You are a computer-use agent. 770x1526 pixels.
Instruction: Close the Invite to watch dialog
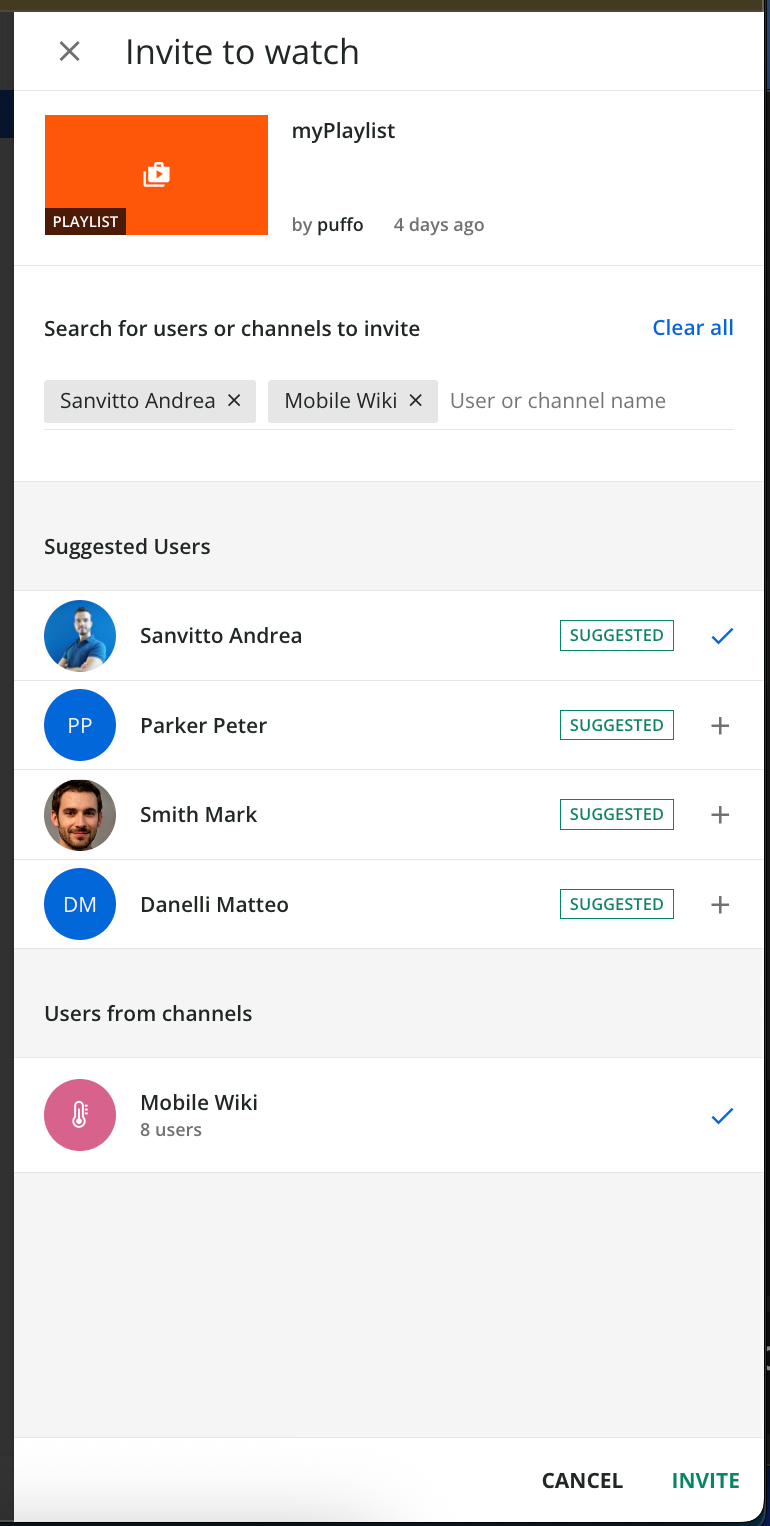[x=69, y=52]
